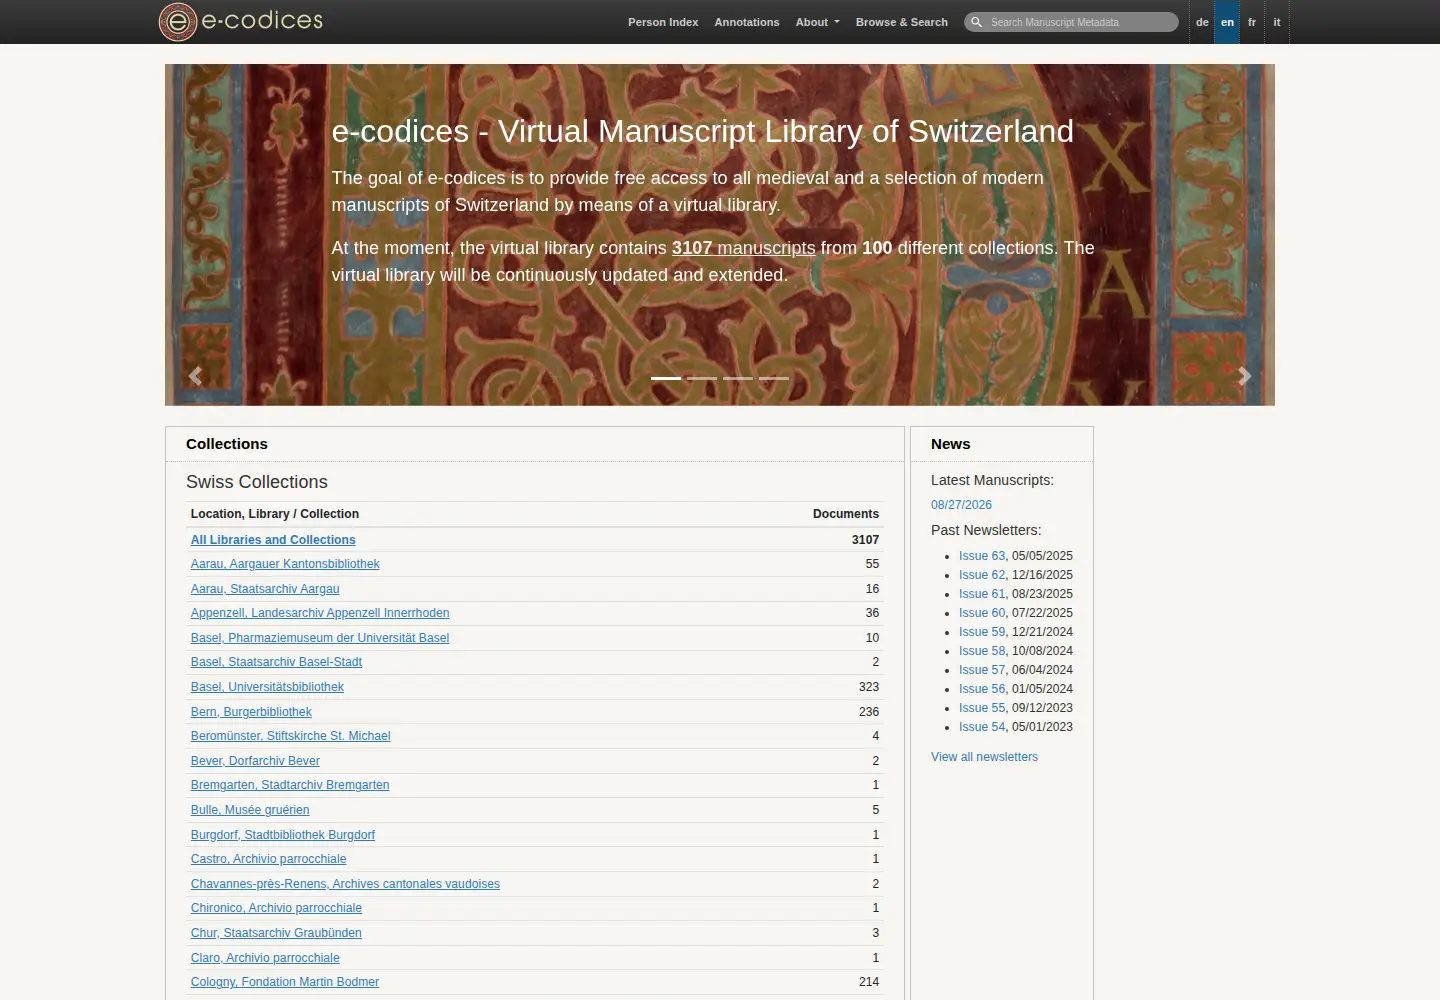Open Beromünster, Stiftskirche St. Michael
The image size is (1440, 1000).
290,736
